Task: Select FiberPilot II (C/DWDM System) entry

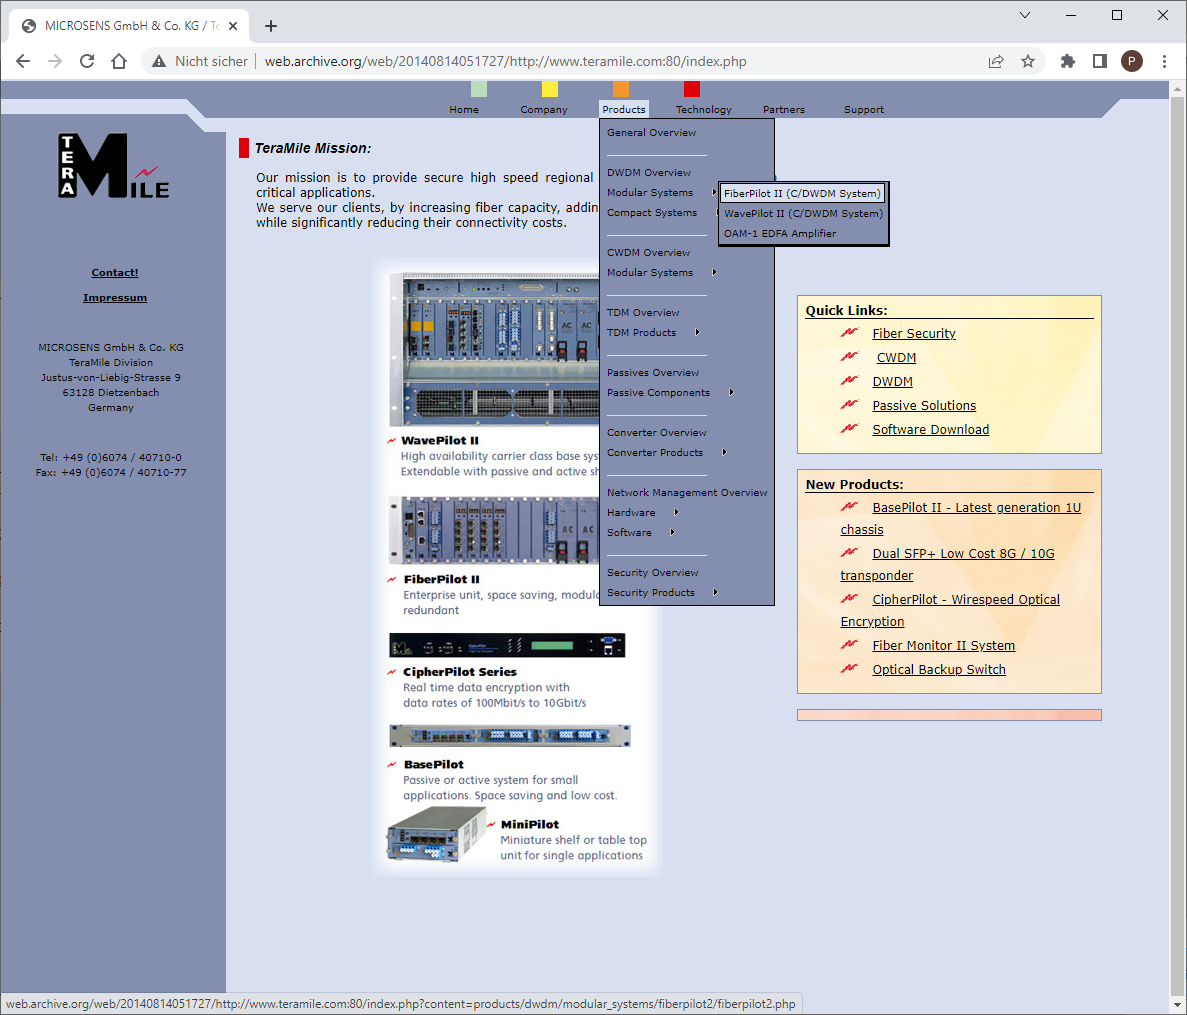Action: [802, 193]
